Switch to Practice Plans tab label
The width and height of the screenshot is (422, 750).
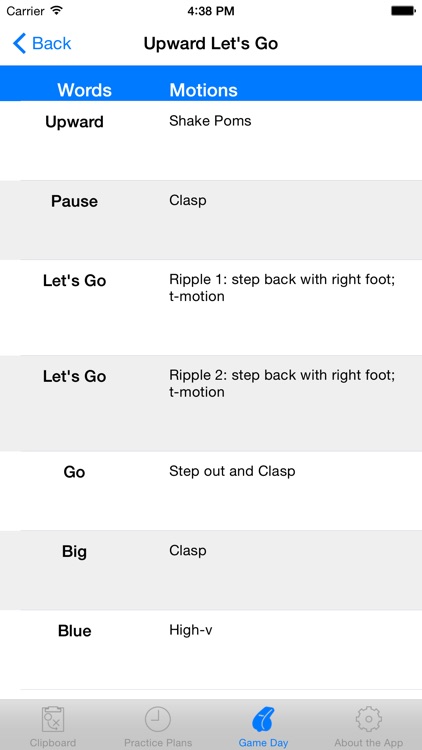click(x=158, y=743)
